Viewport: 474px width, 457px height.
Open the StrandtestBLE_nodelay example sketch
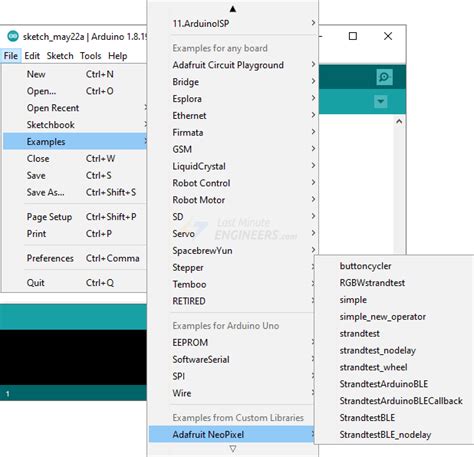[x=395, y=435]
